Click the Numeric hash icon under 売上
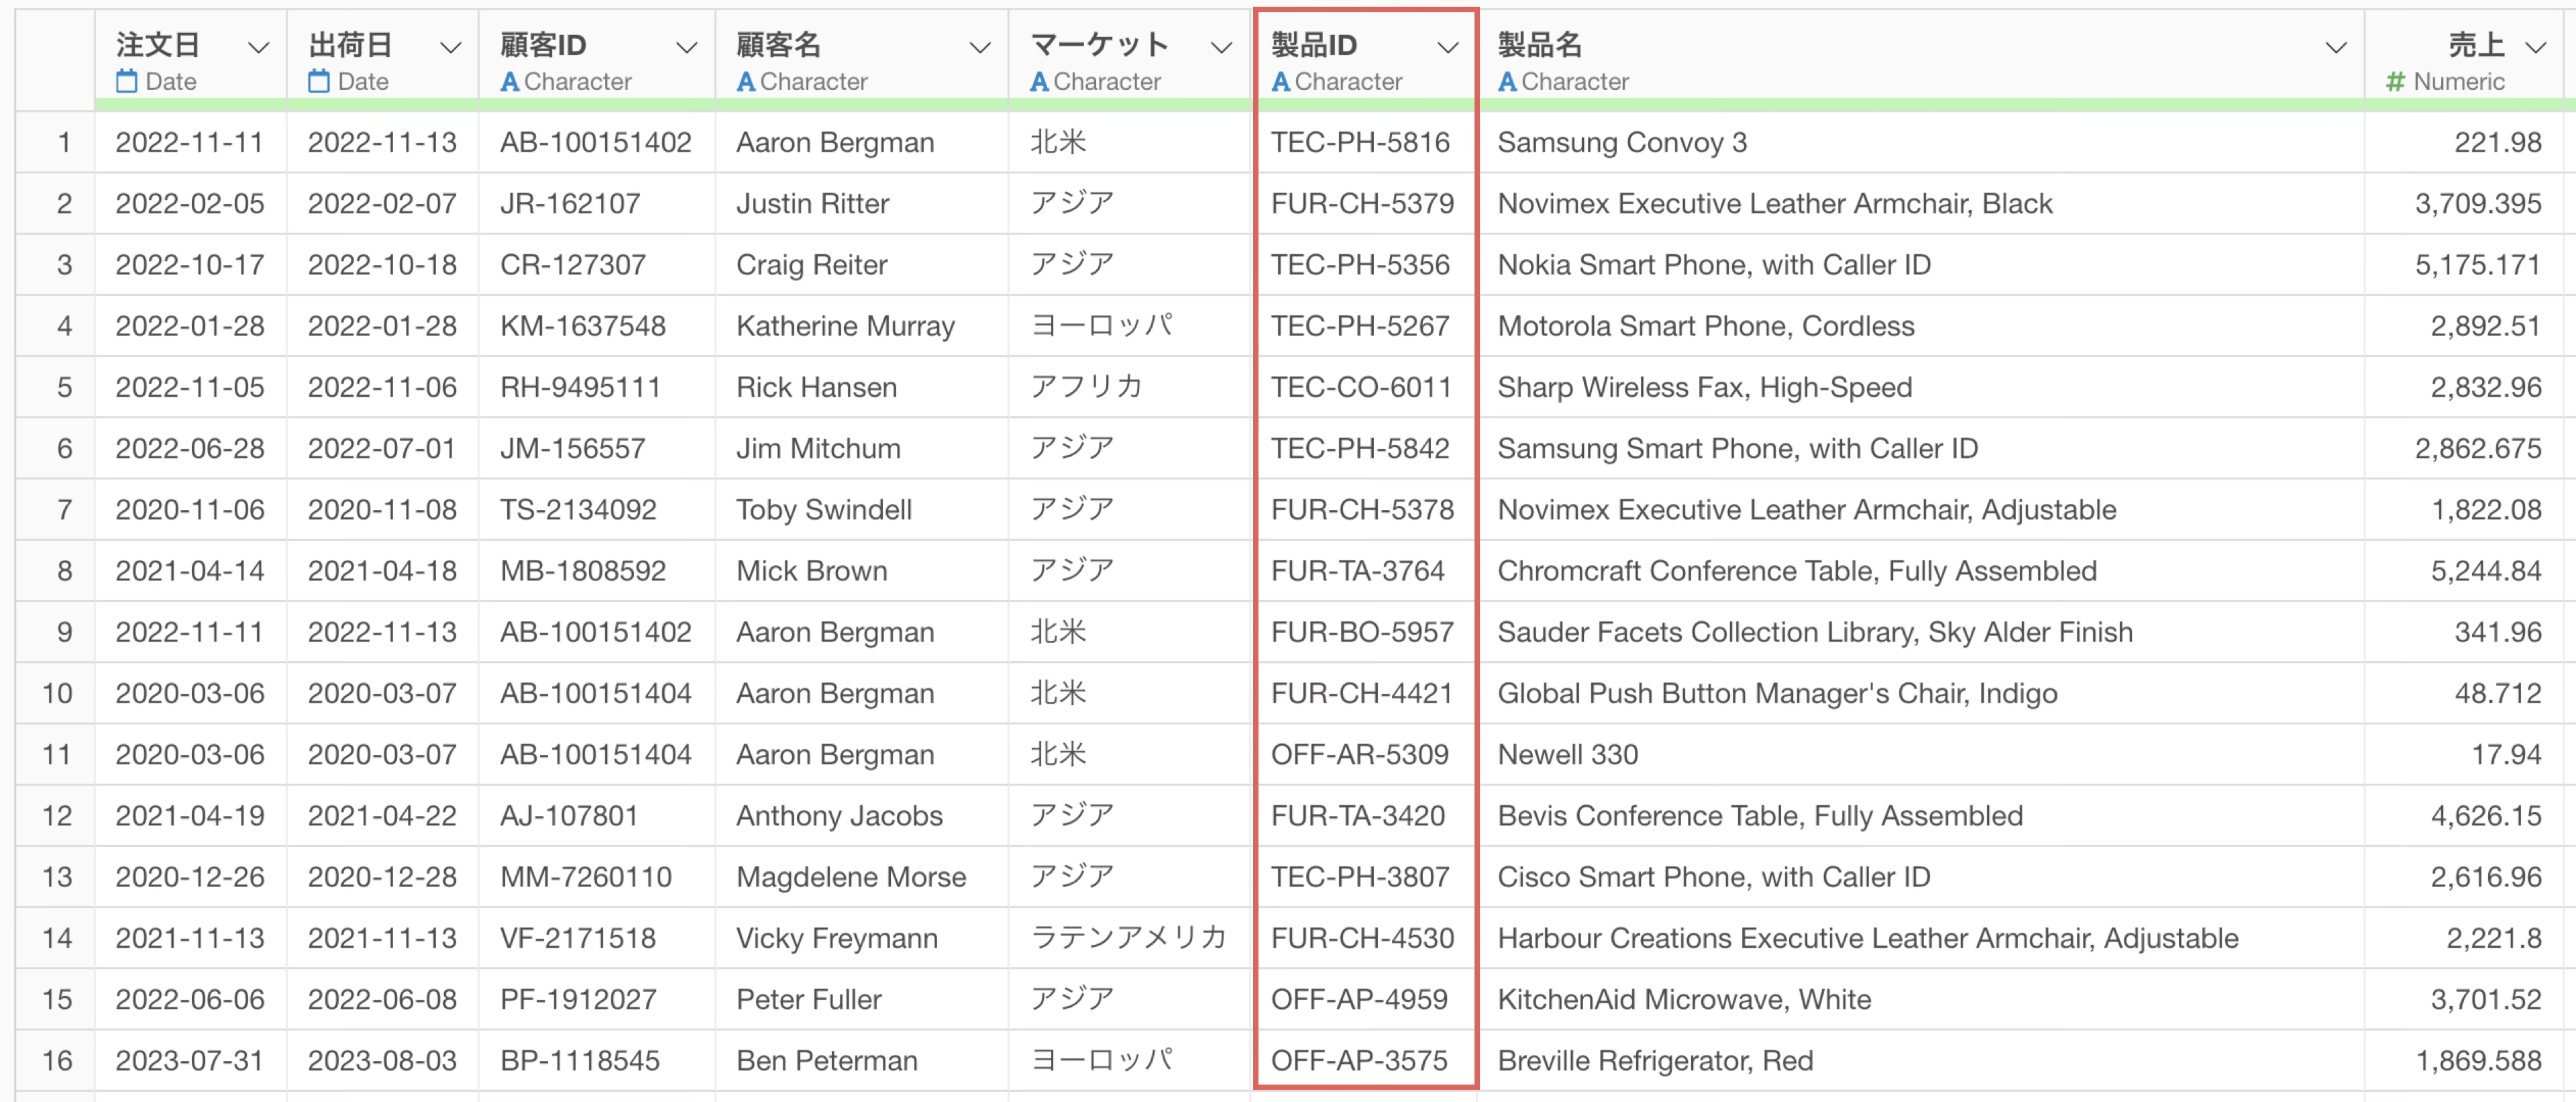 2395,82
